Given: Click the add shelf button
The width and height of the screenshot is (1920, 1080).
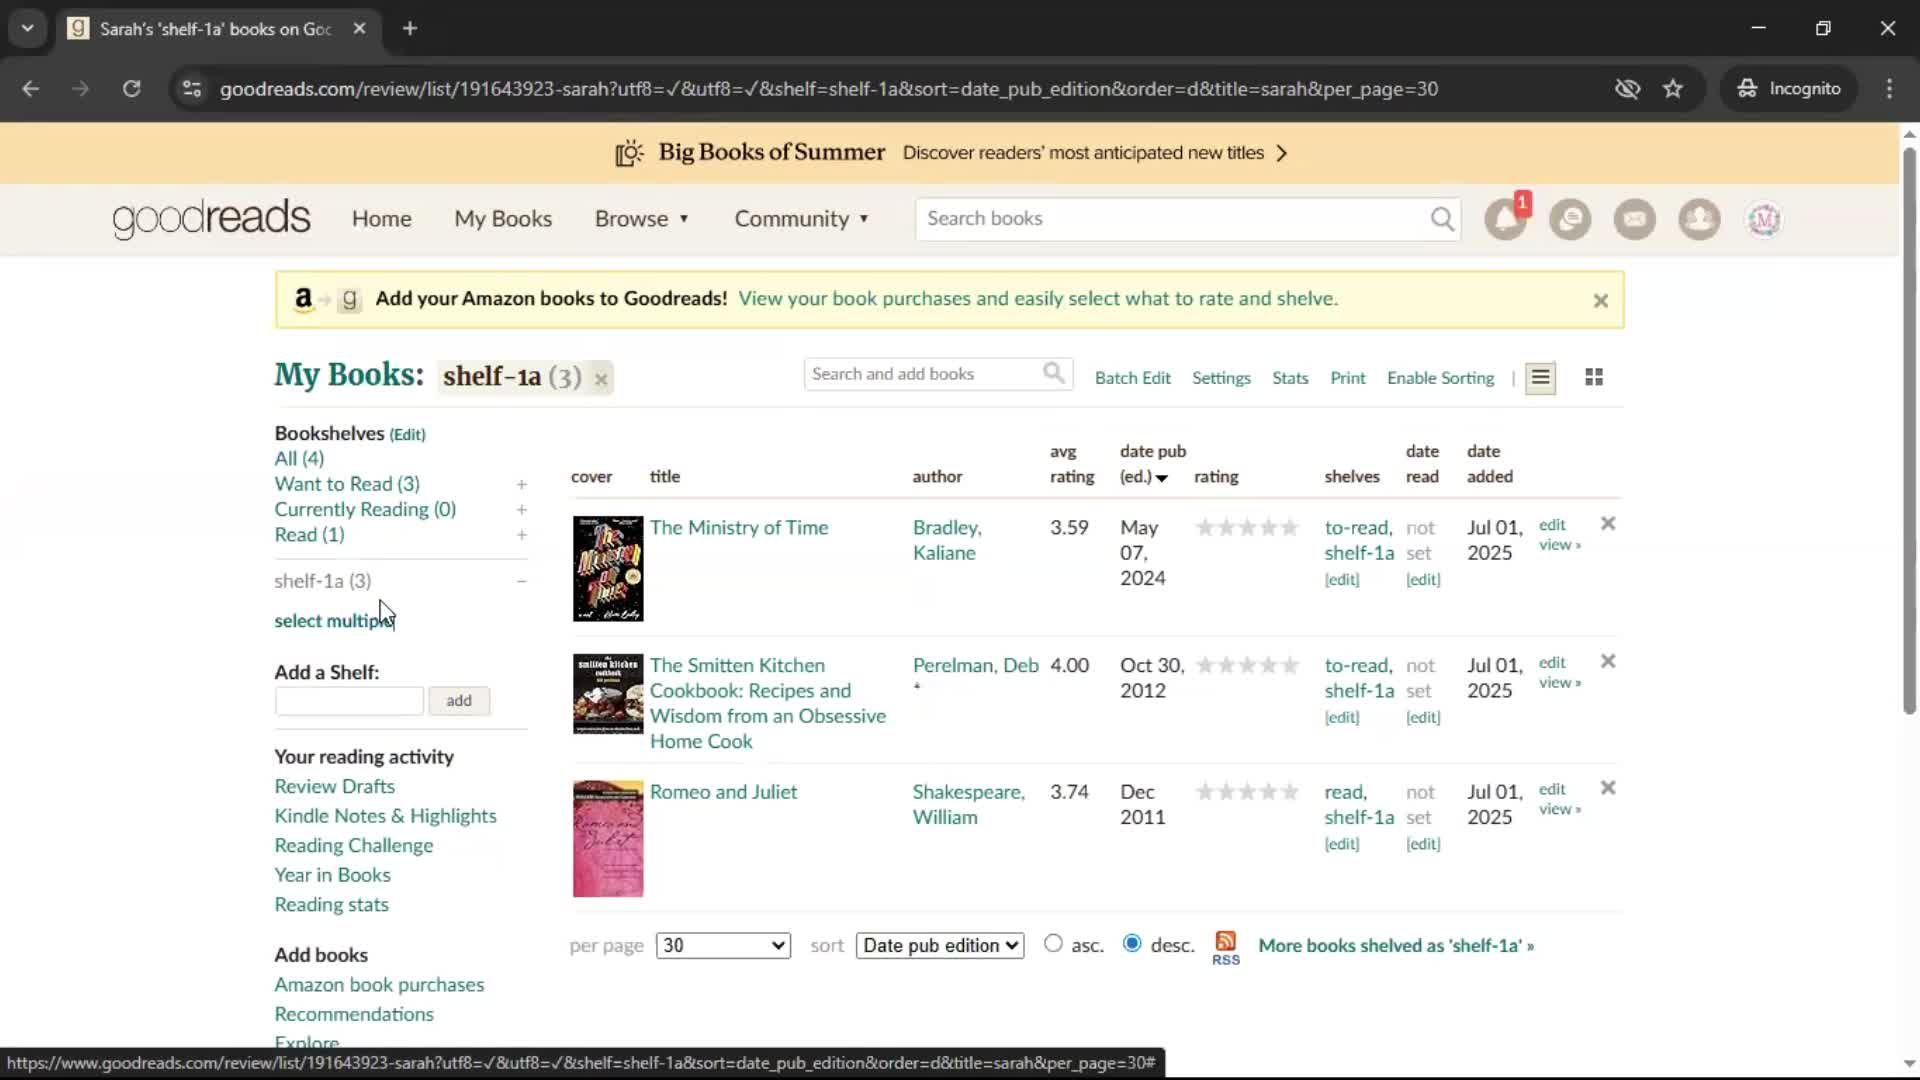Looking at the screenshot, I should [459, 701].
